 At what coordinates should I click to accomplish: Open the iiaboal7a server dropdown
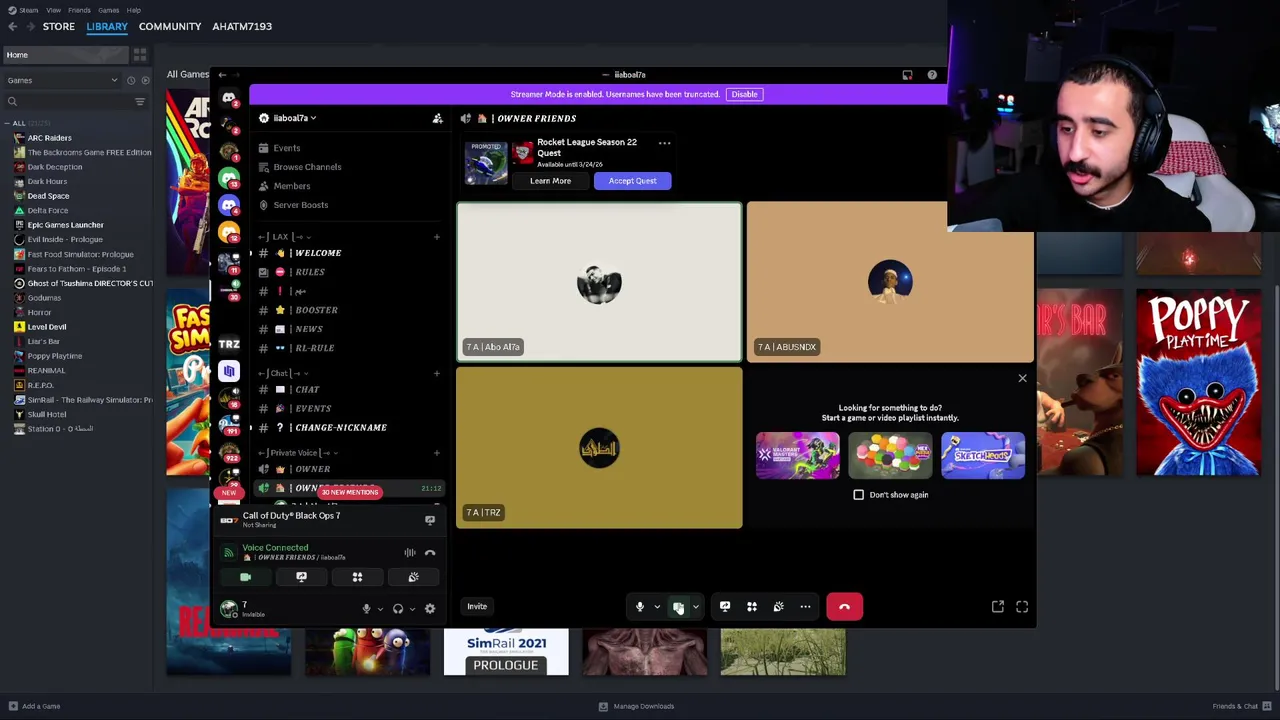point(288,118)
